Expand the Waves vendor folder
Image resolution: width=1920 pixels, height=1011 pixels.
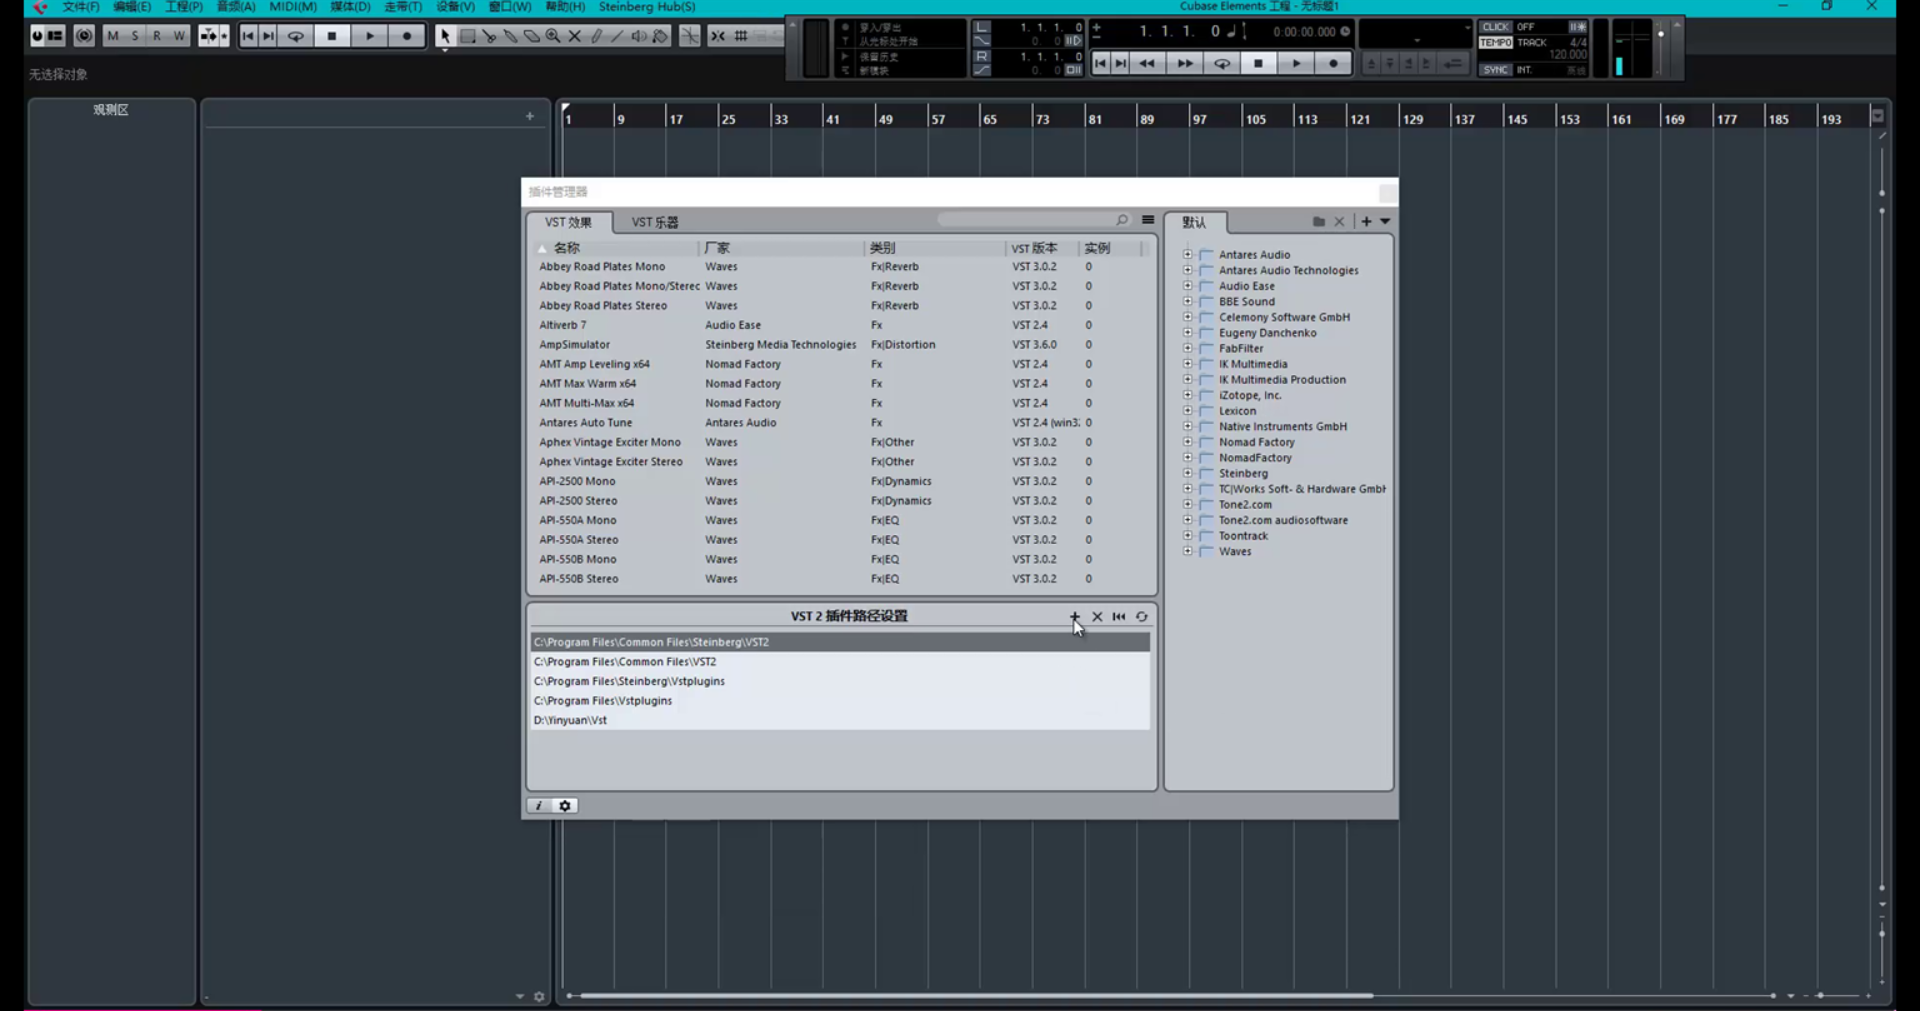[x=1188, y=551]
